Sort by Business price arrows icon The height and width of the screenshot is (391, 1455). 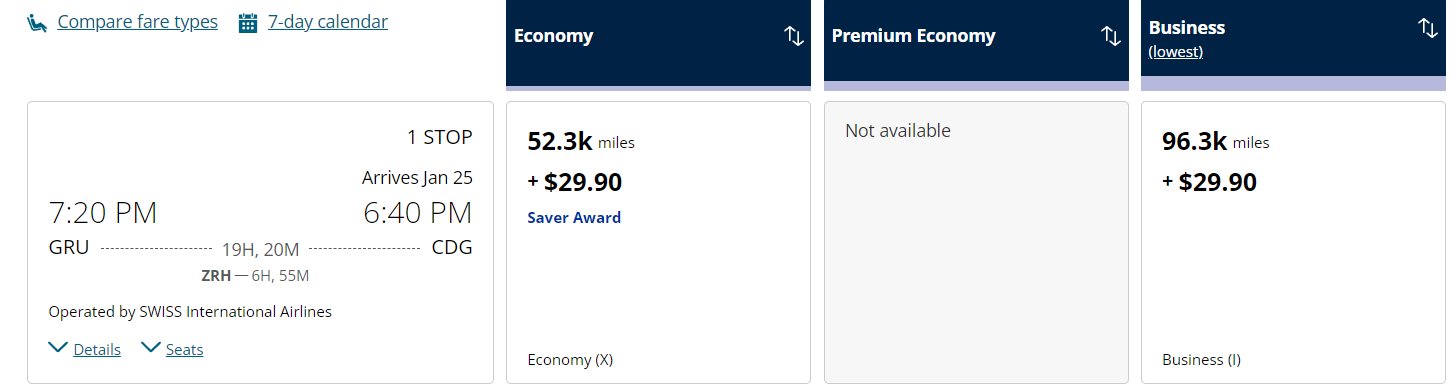coord(1427,28)
